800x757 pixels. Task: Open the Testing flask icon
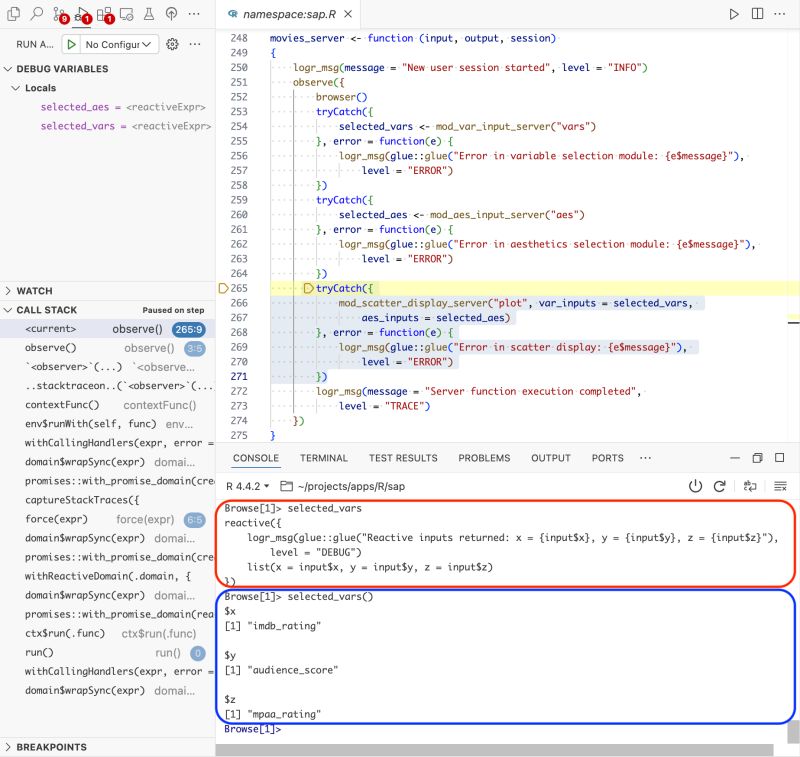pyautogui.click(x=149, y=14)
